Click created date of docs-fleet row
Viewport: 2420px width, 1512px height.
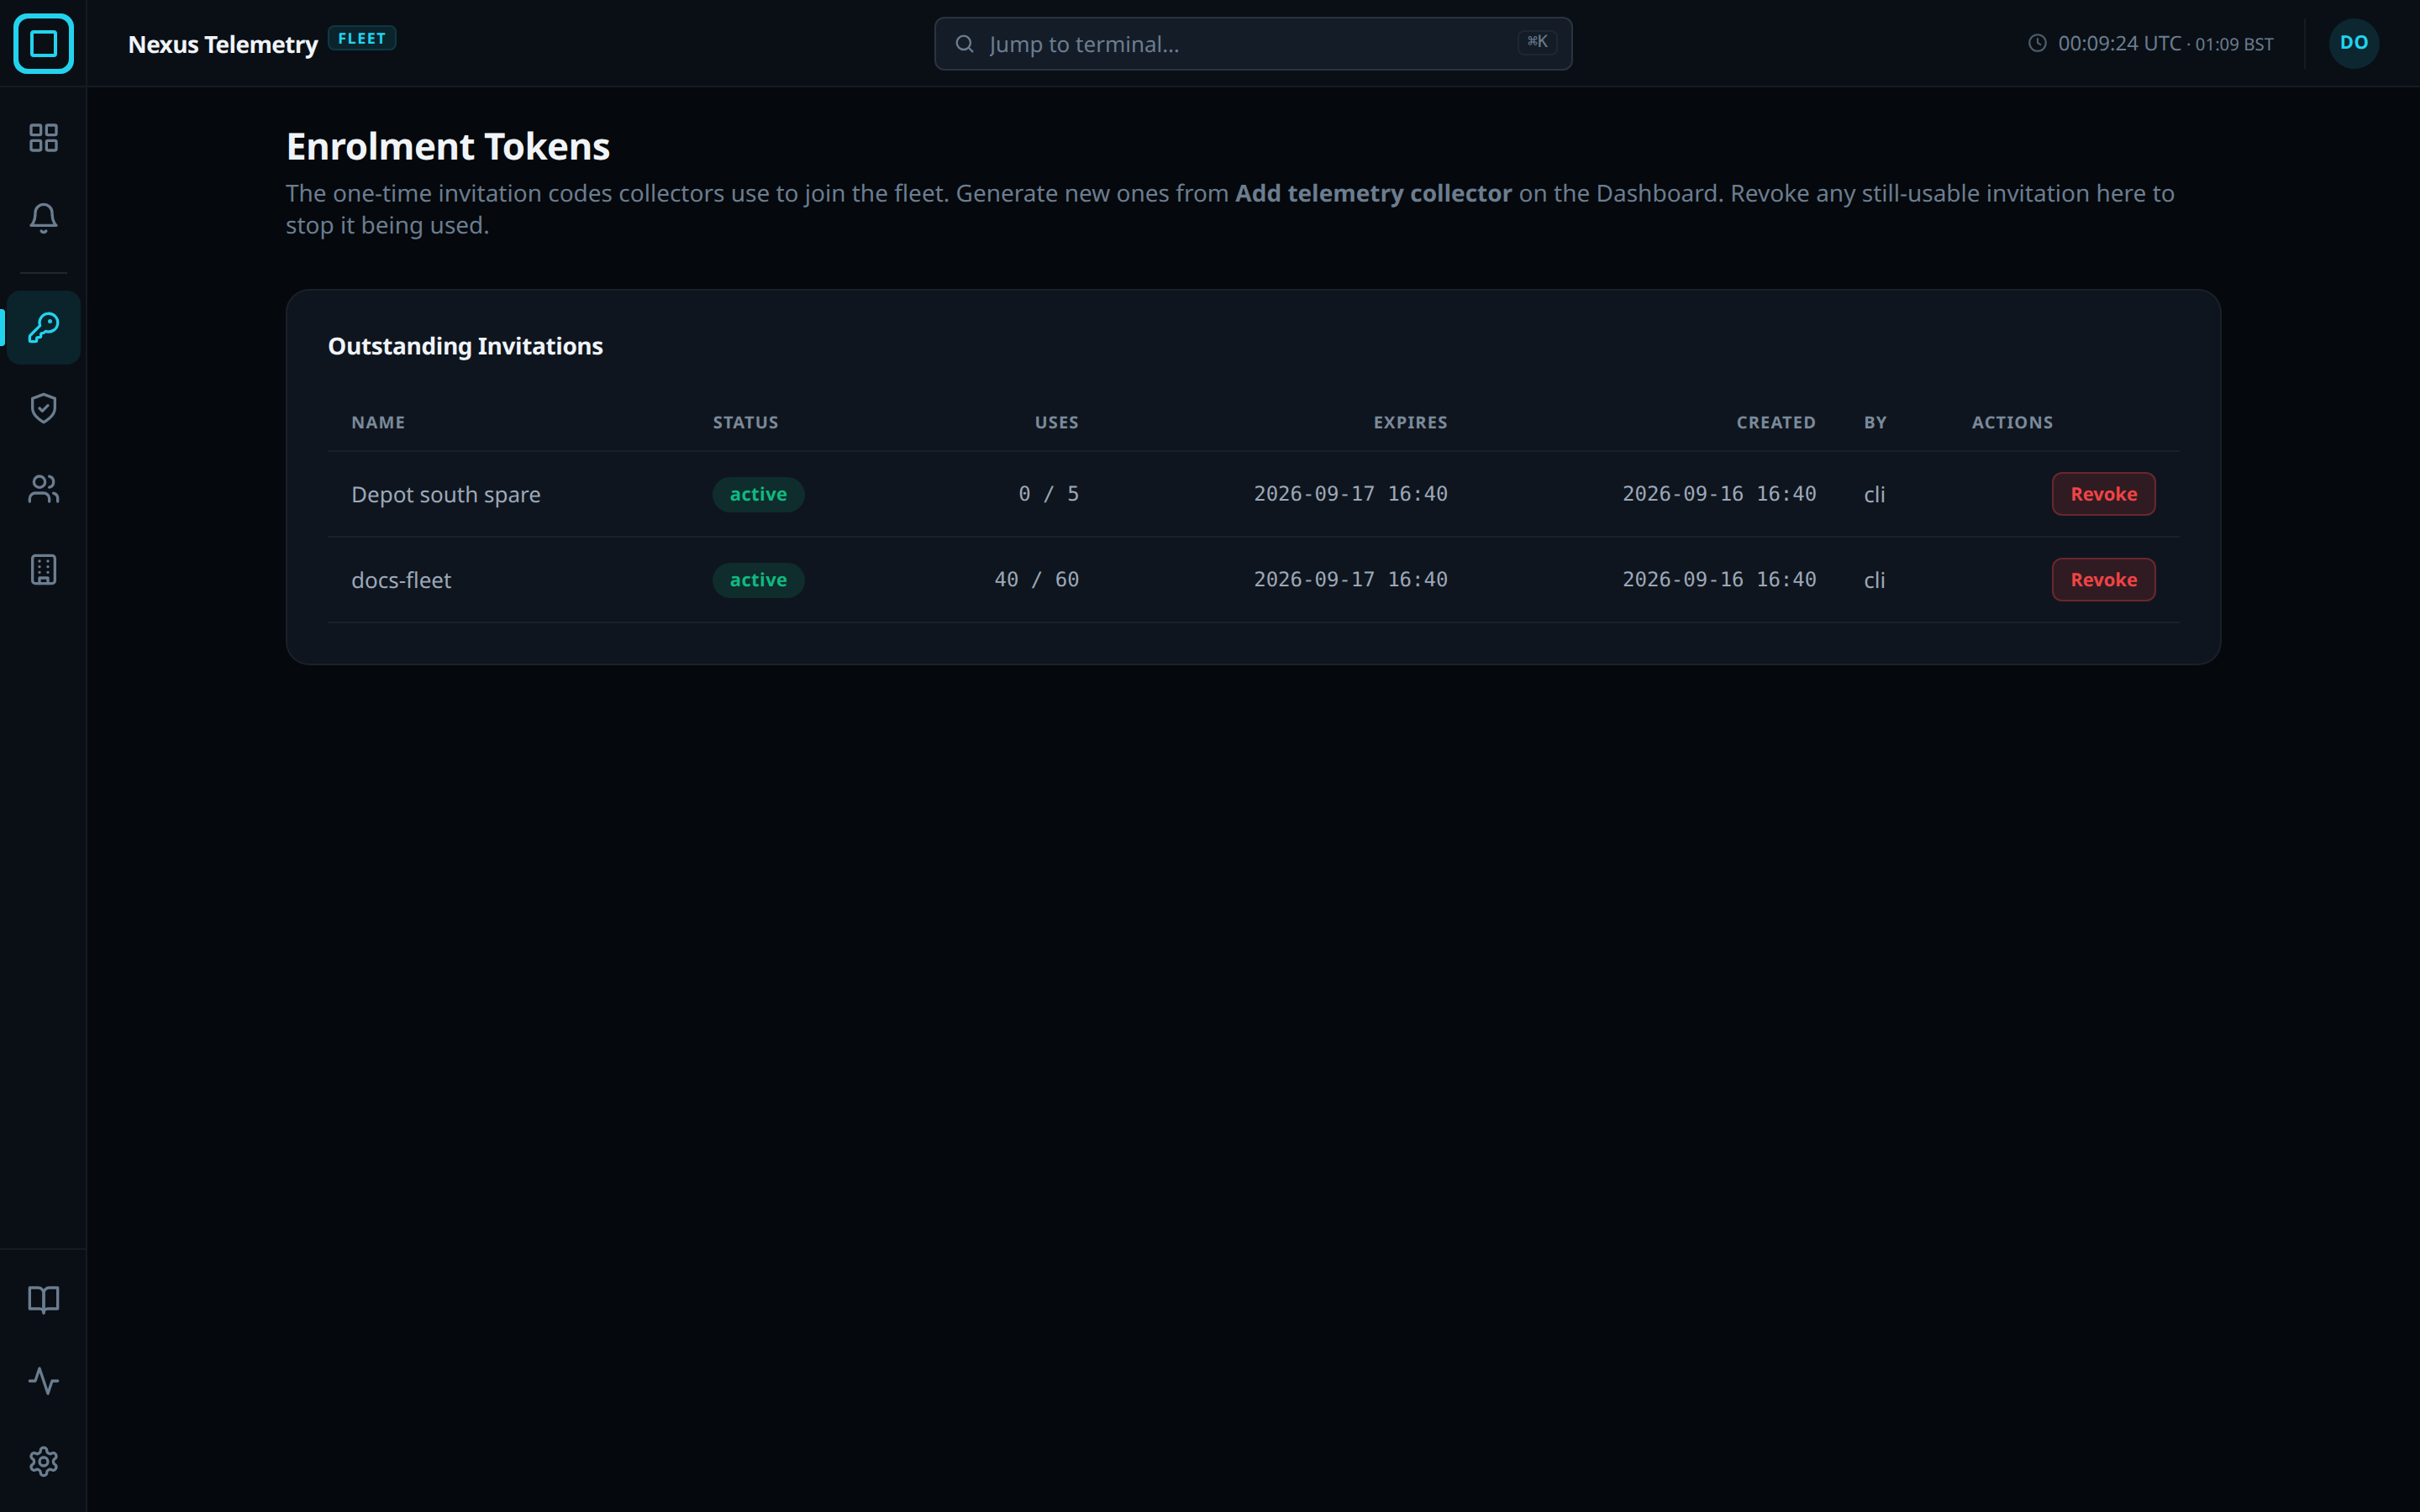(1719, 580)
